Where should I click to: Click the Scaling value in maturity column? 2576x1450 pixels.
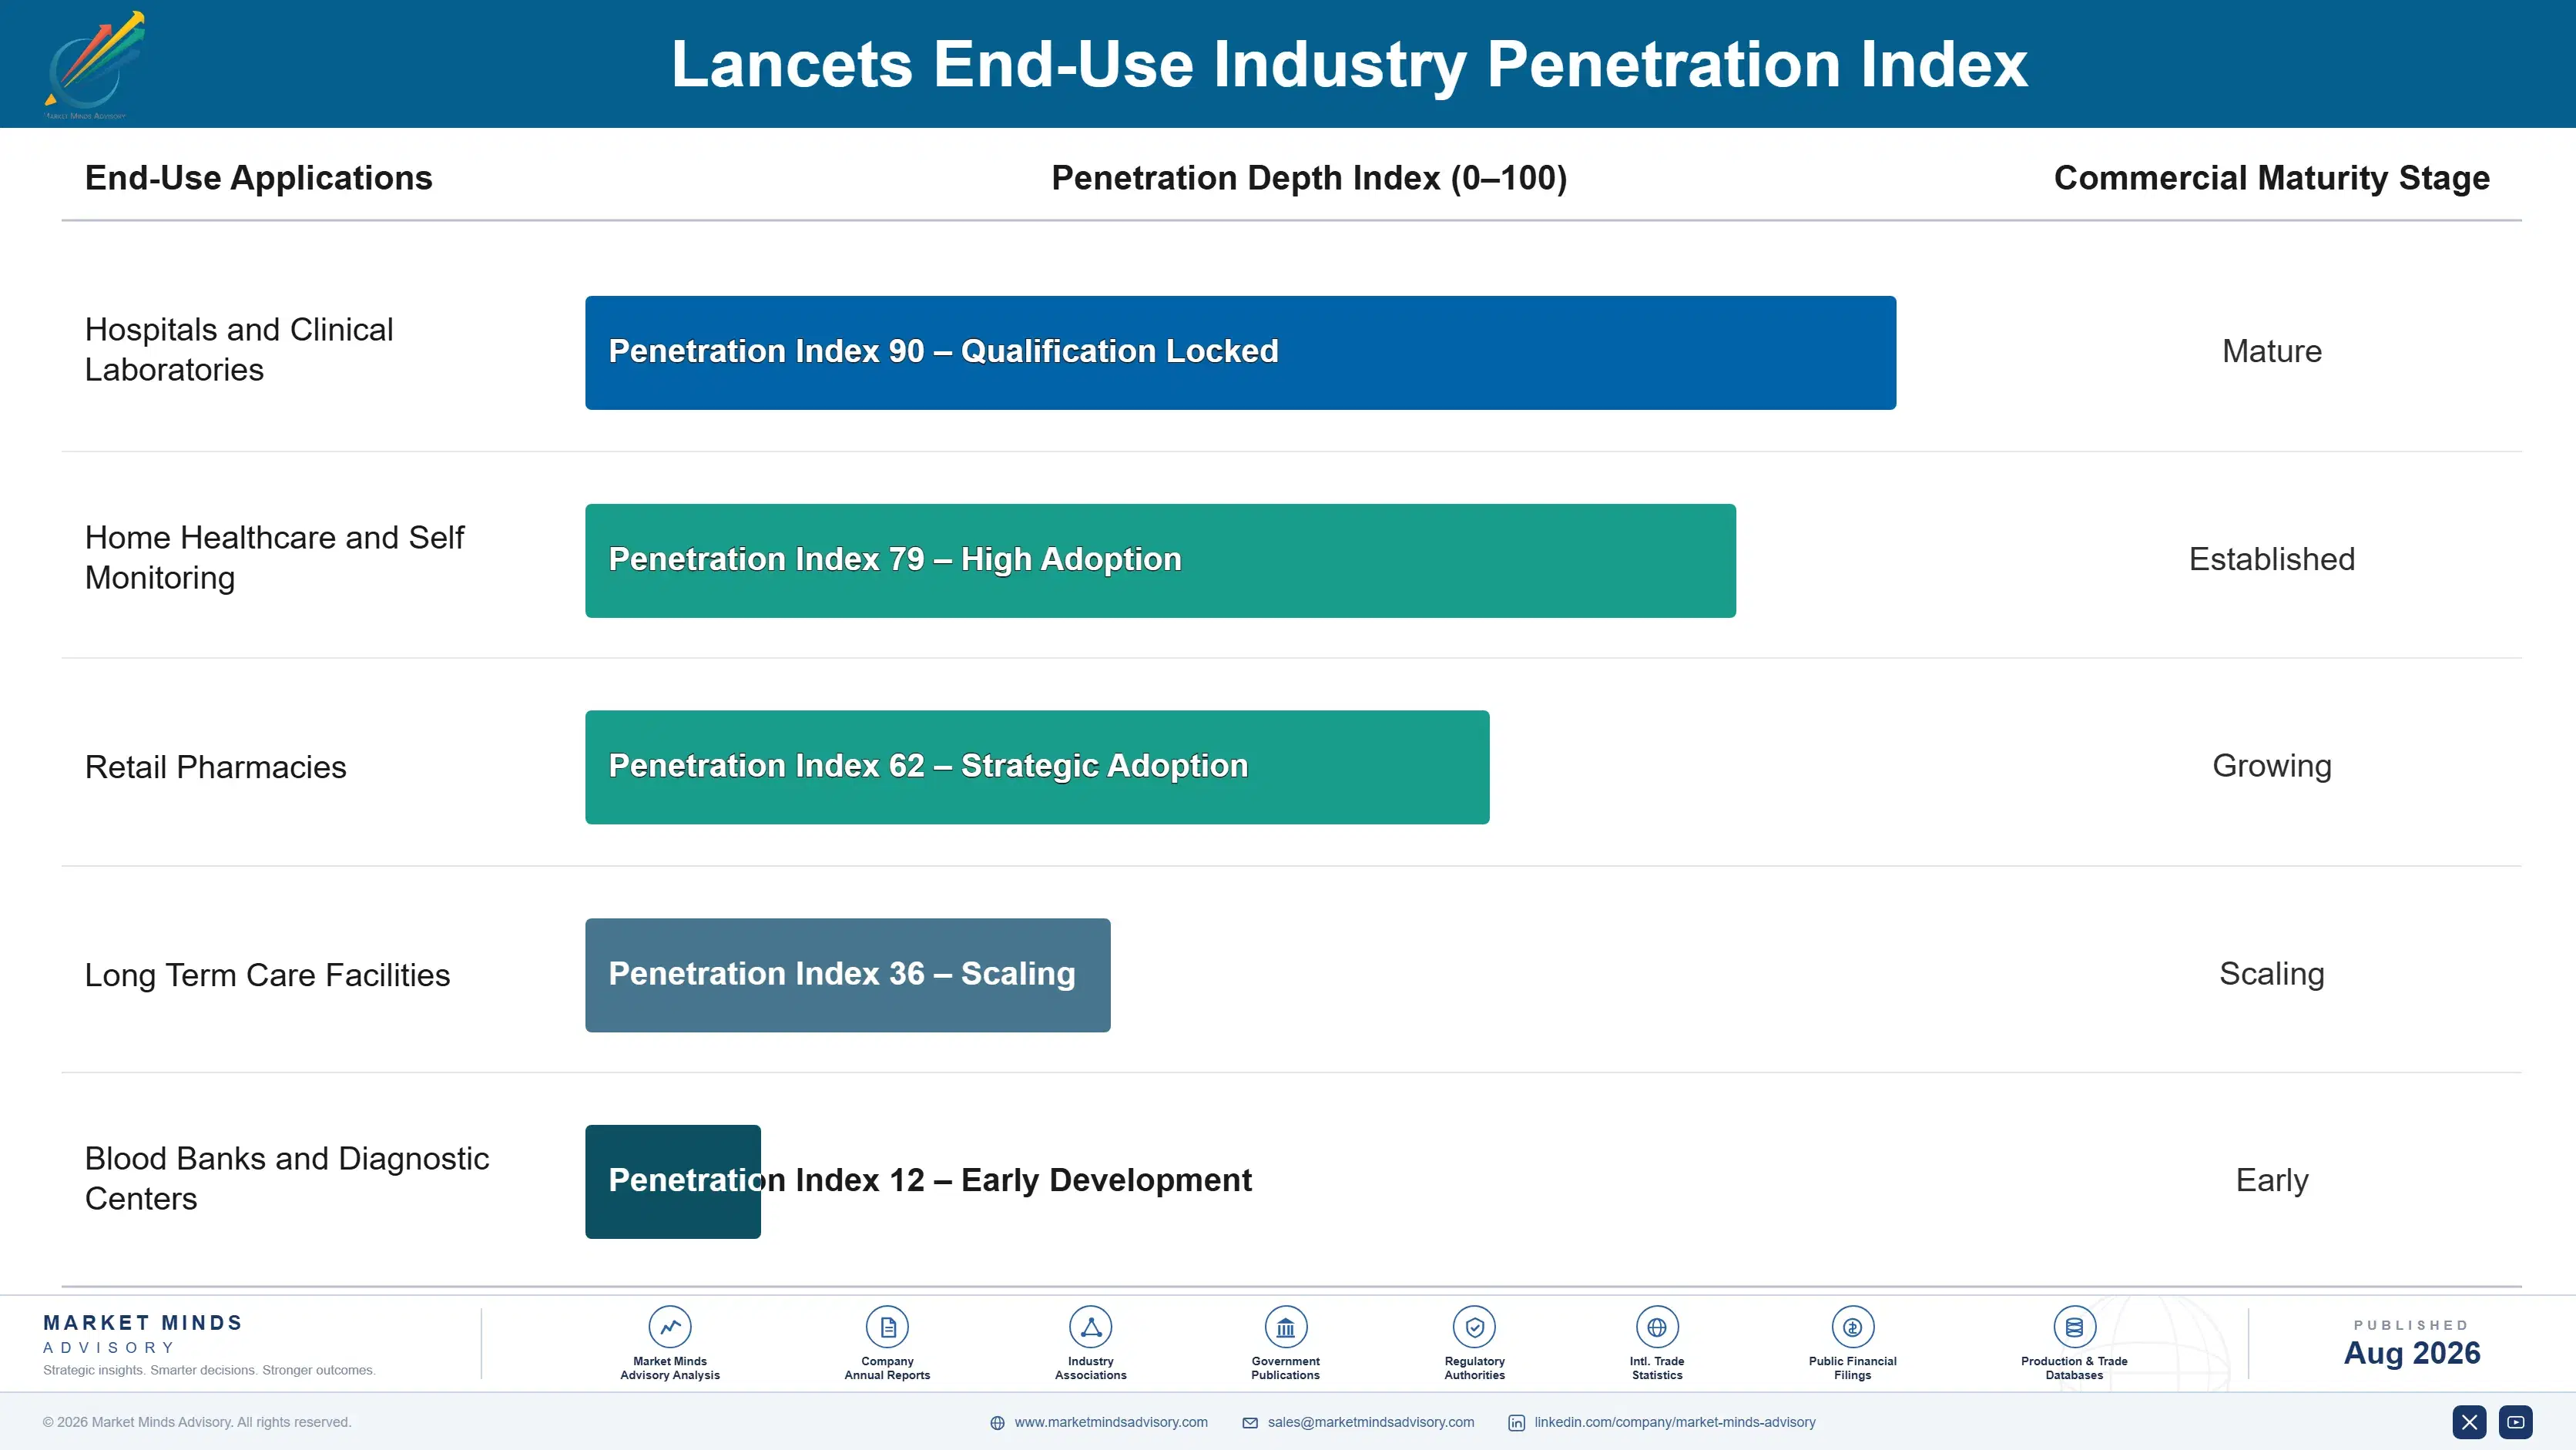tap(2271, 974)
